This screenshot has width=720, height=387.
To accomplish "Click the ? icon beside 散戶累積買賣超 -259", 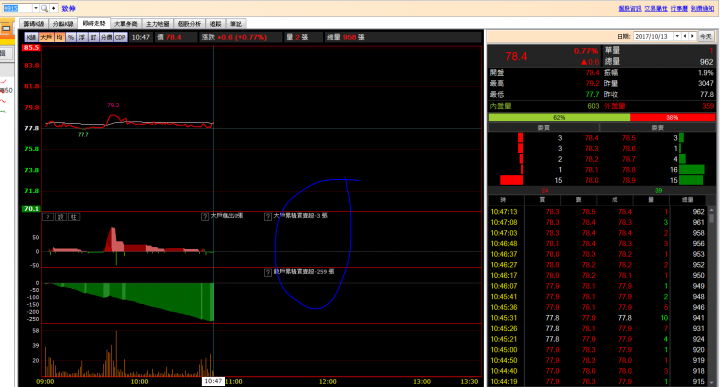I will click(268, 273).
